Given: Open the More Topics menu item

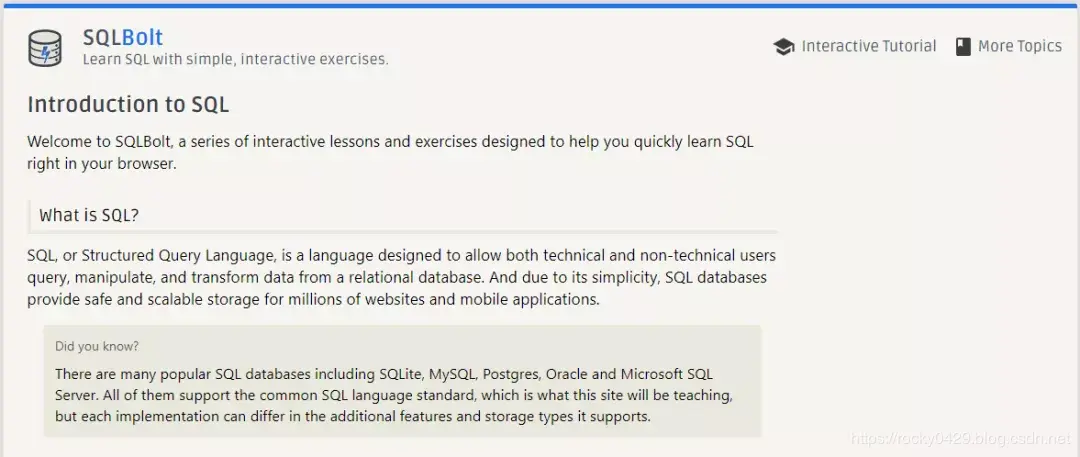Looking at the screenshot, I should tap(1019, 46).
